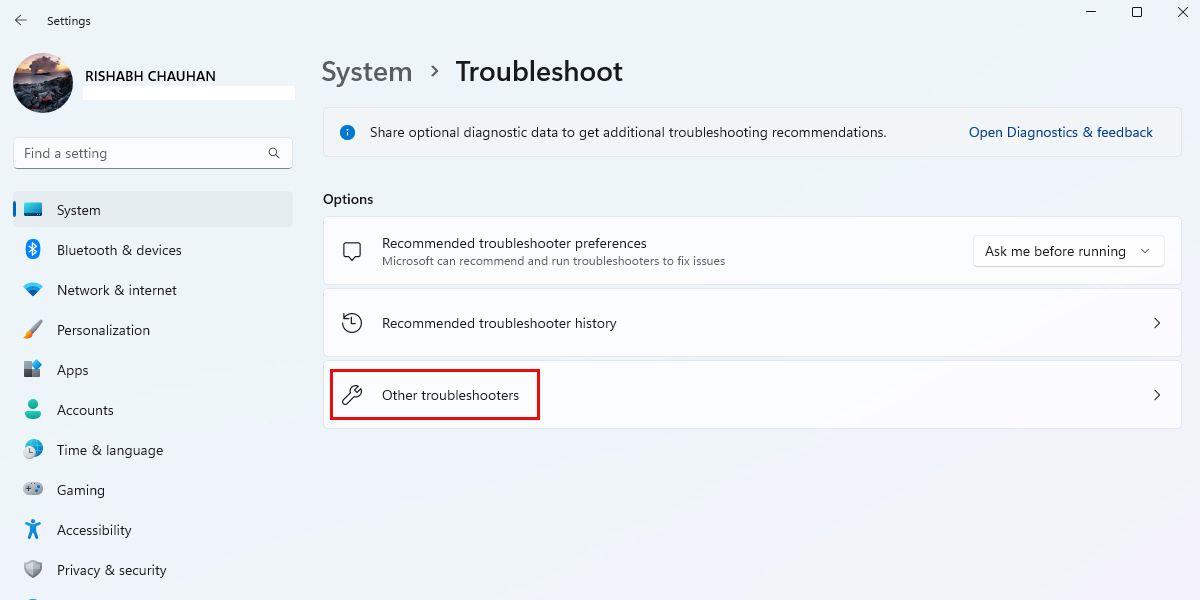The width and height of the screenshot is (1200, 600).
Task: Click the Personalization paintbrush icon
Action: 33,330
